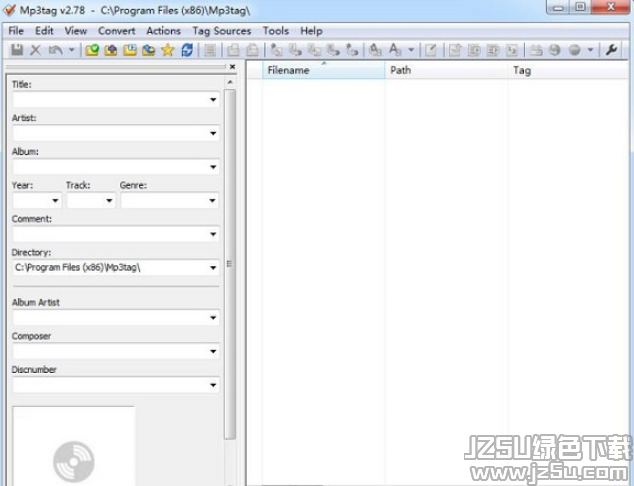Expand the tag sources dropdown arrow near wrench
The width and height of the screenshot is (634, 486).
click(x=591, y=50)
